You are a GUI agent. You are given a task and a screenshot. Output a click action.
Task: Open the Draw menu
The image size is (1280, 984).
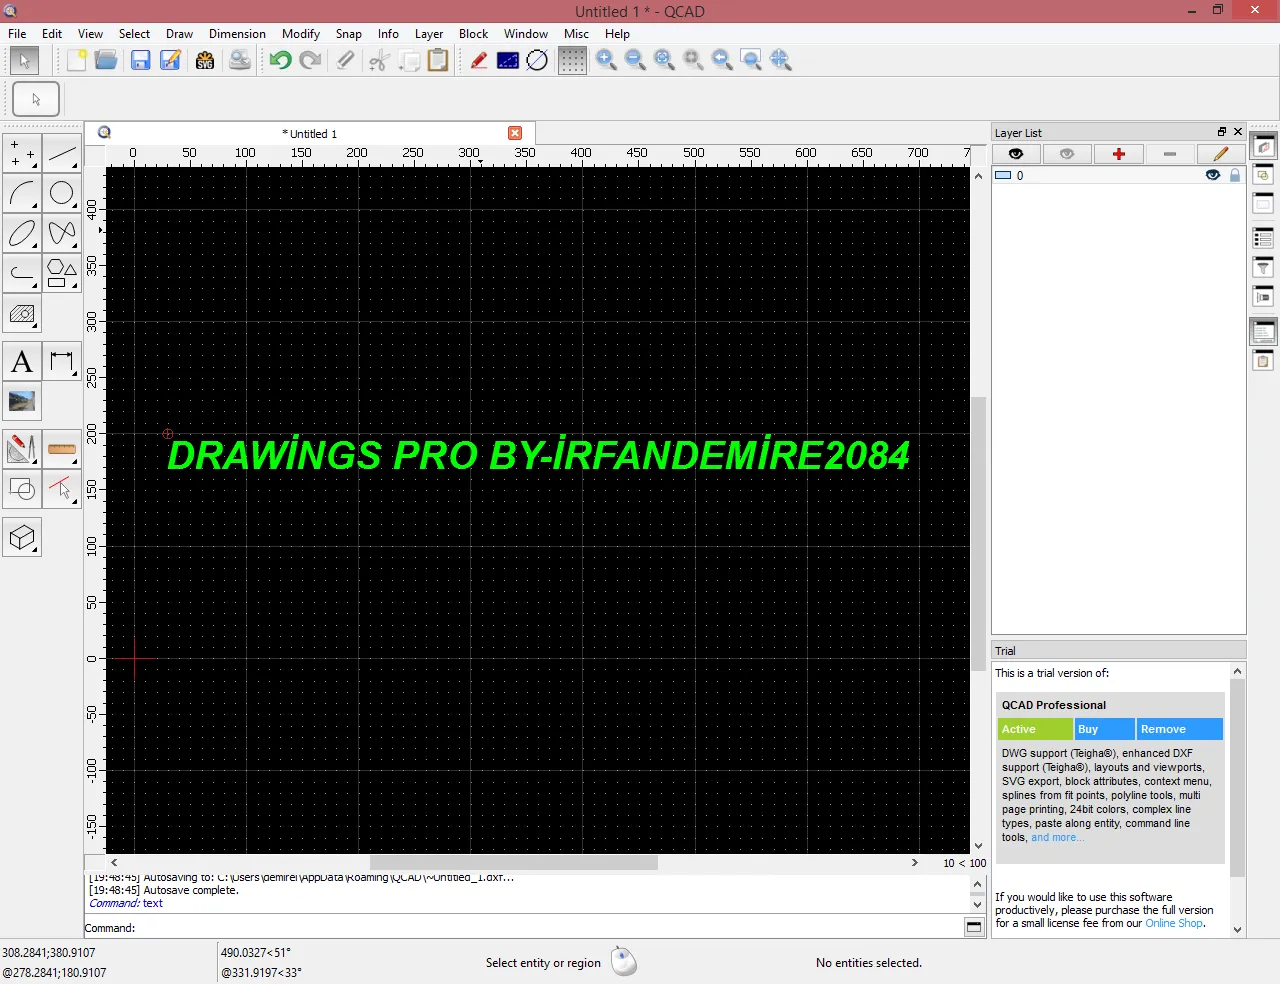point(179,33)
